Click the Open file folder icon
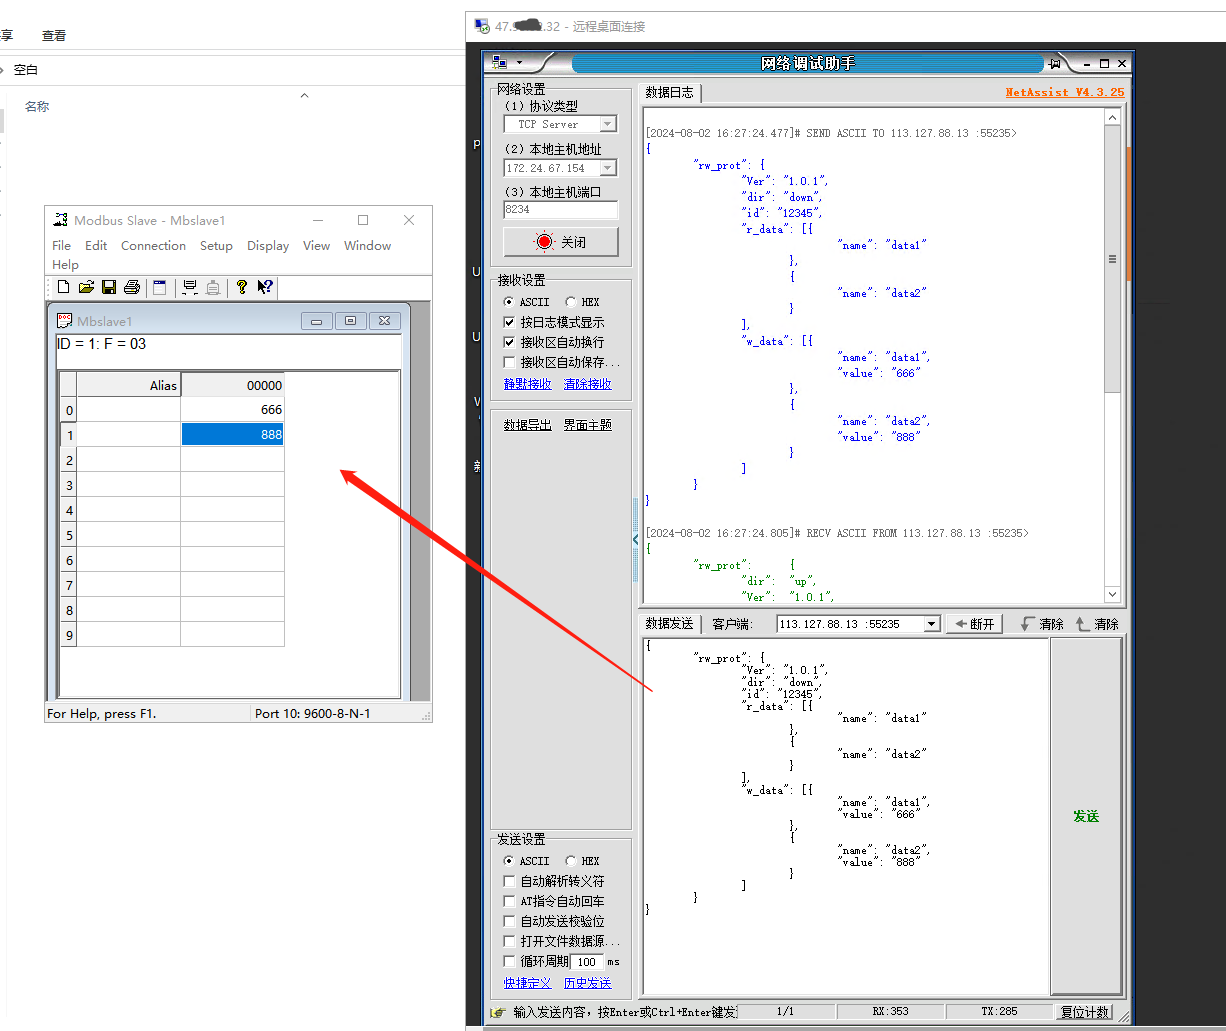This screenshot has height=1031, width=1226. (x=86, y=288)
